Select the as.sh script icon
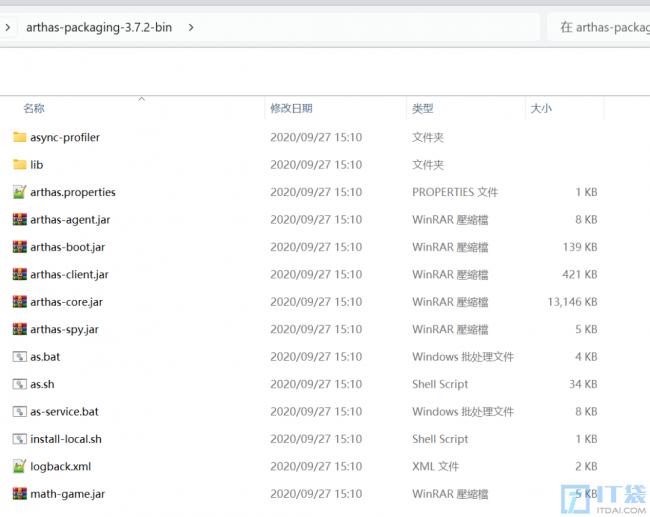Screen dimensions: 650x517 [19, 384]
